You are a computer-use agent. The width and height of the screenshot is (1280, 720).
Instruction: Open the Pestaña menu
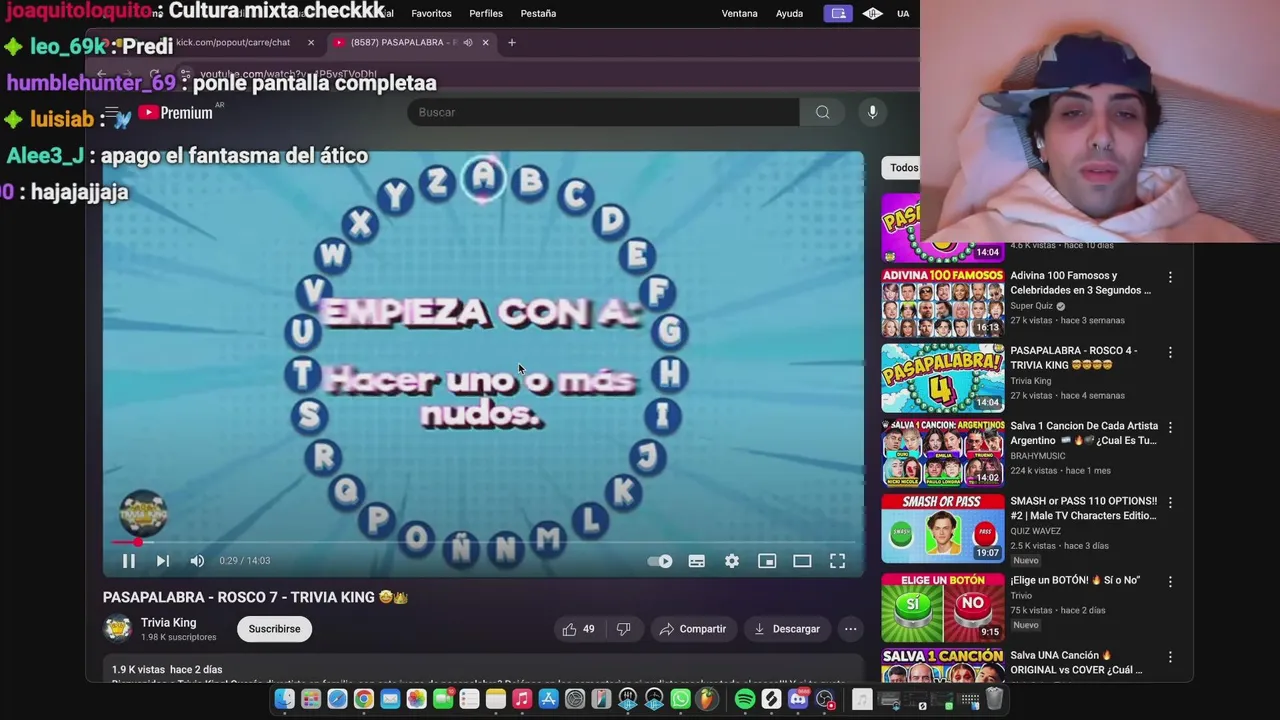(538, 13)
